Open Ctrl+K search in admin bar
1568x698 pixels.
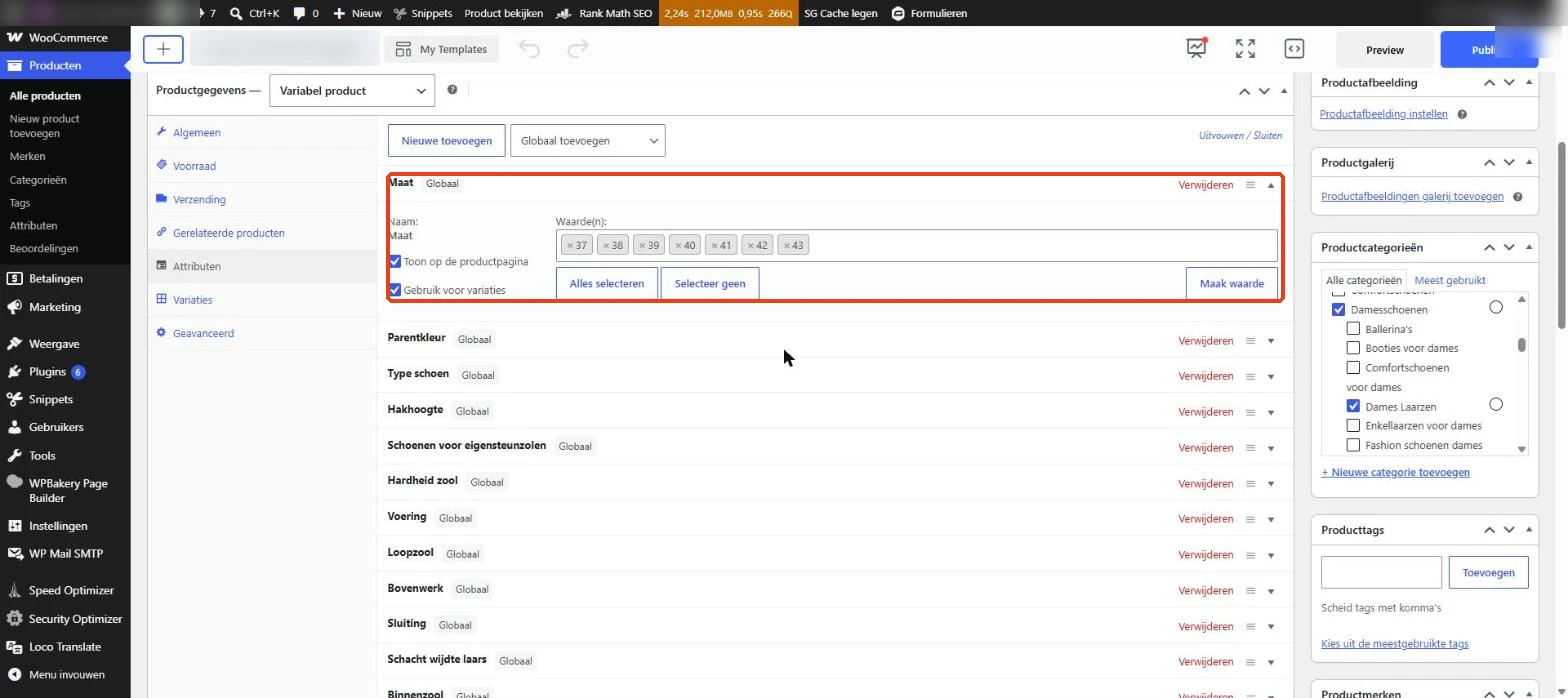coord(254,13)
